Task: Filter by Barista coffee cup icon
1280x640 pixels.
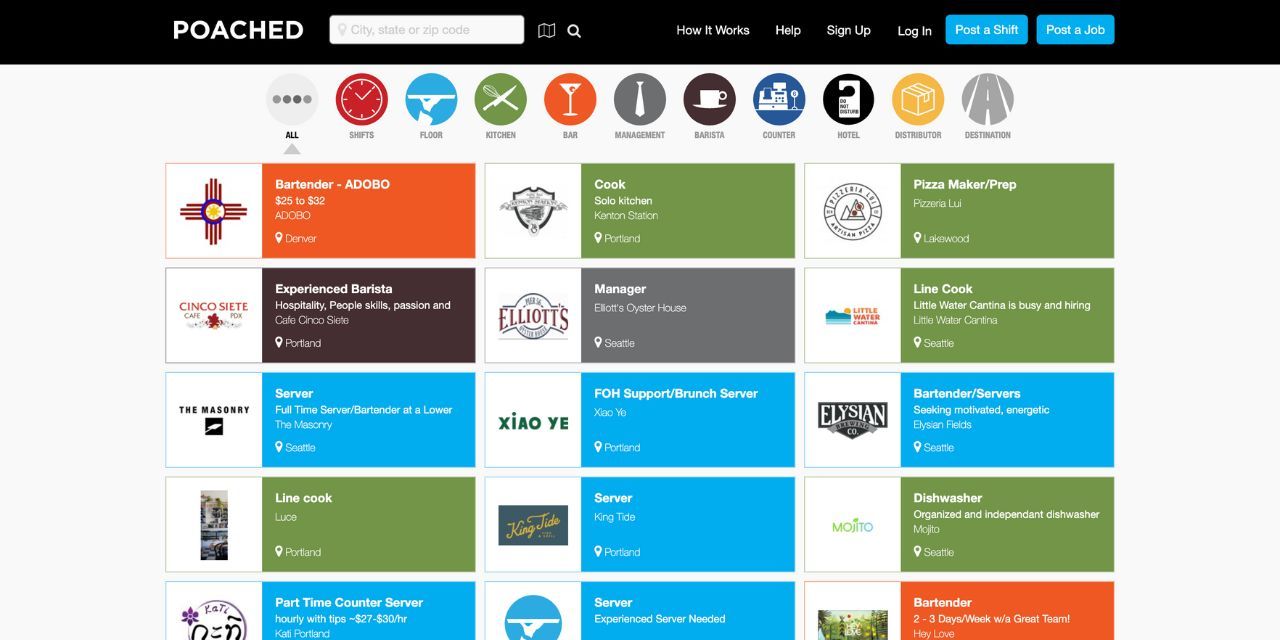Action: pyautogui.click(x=709, y=100)
